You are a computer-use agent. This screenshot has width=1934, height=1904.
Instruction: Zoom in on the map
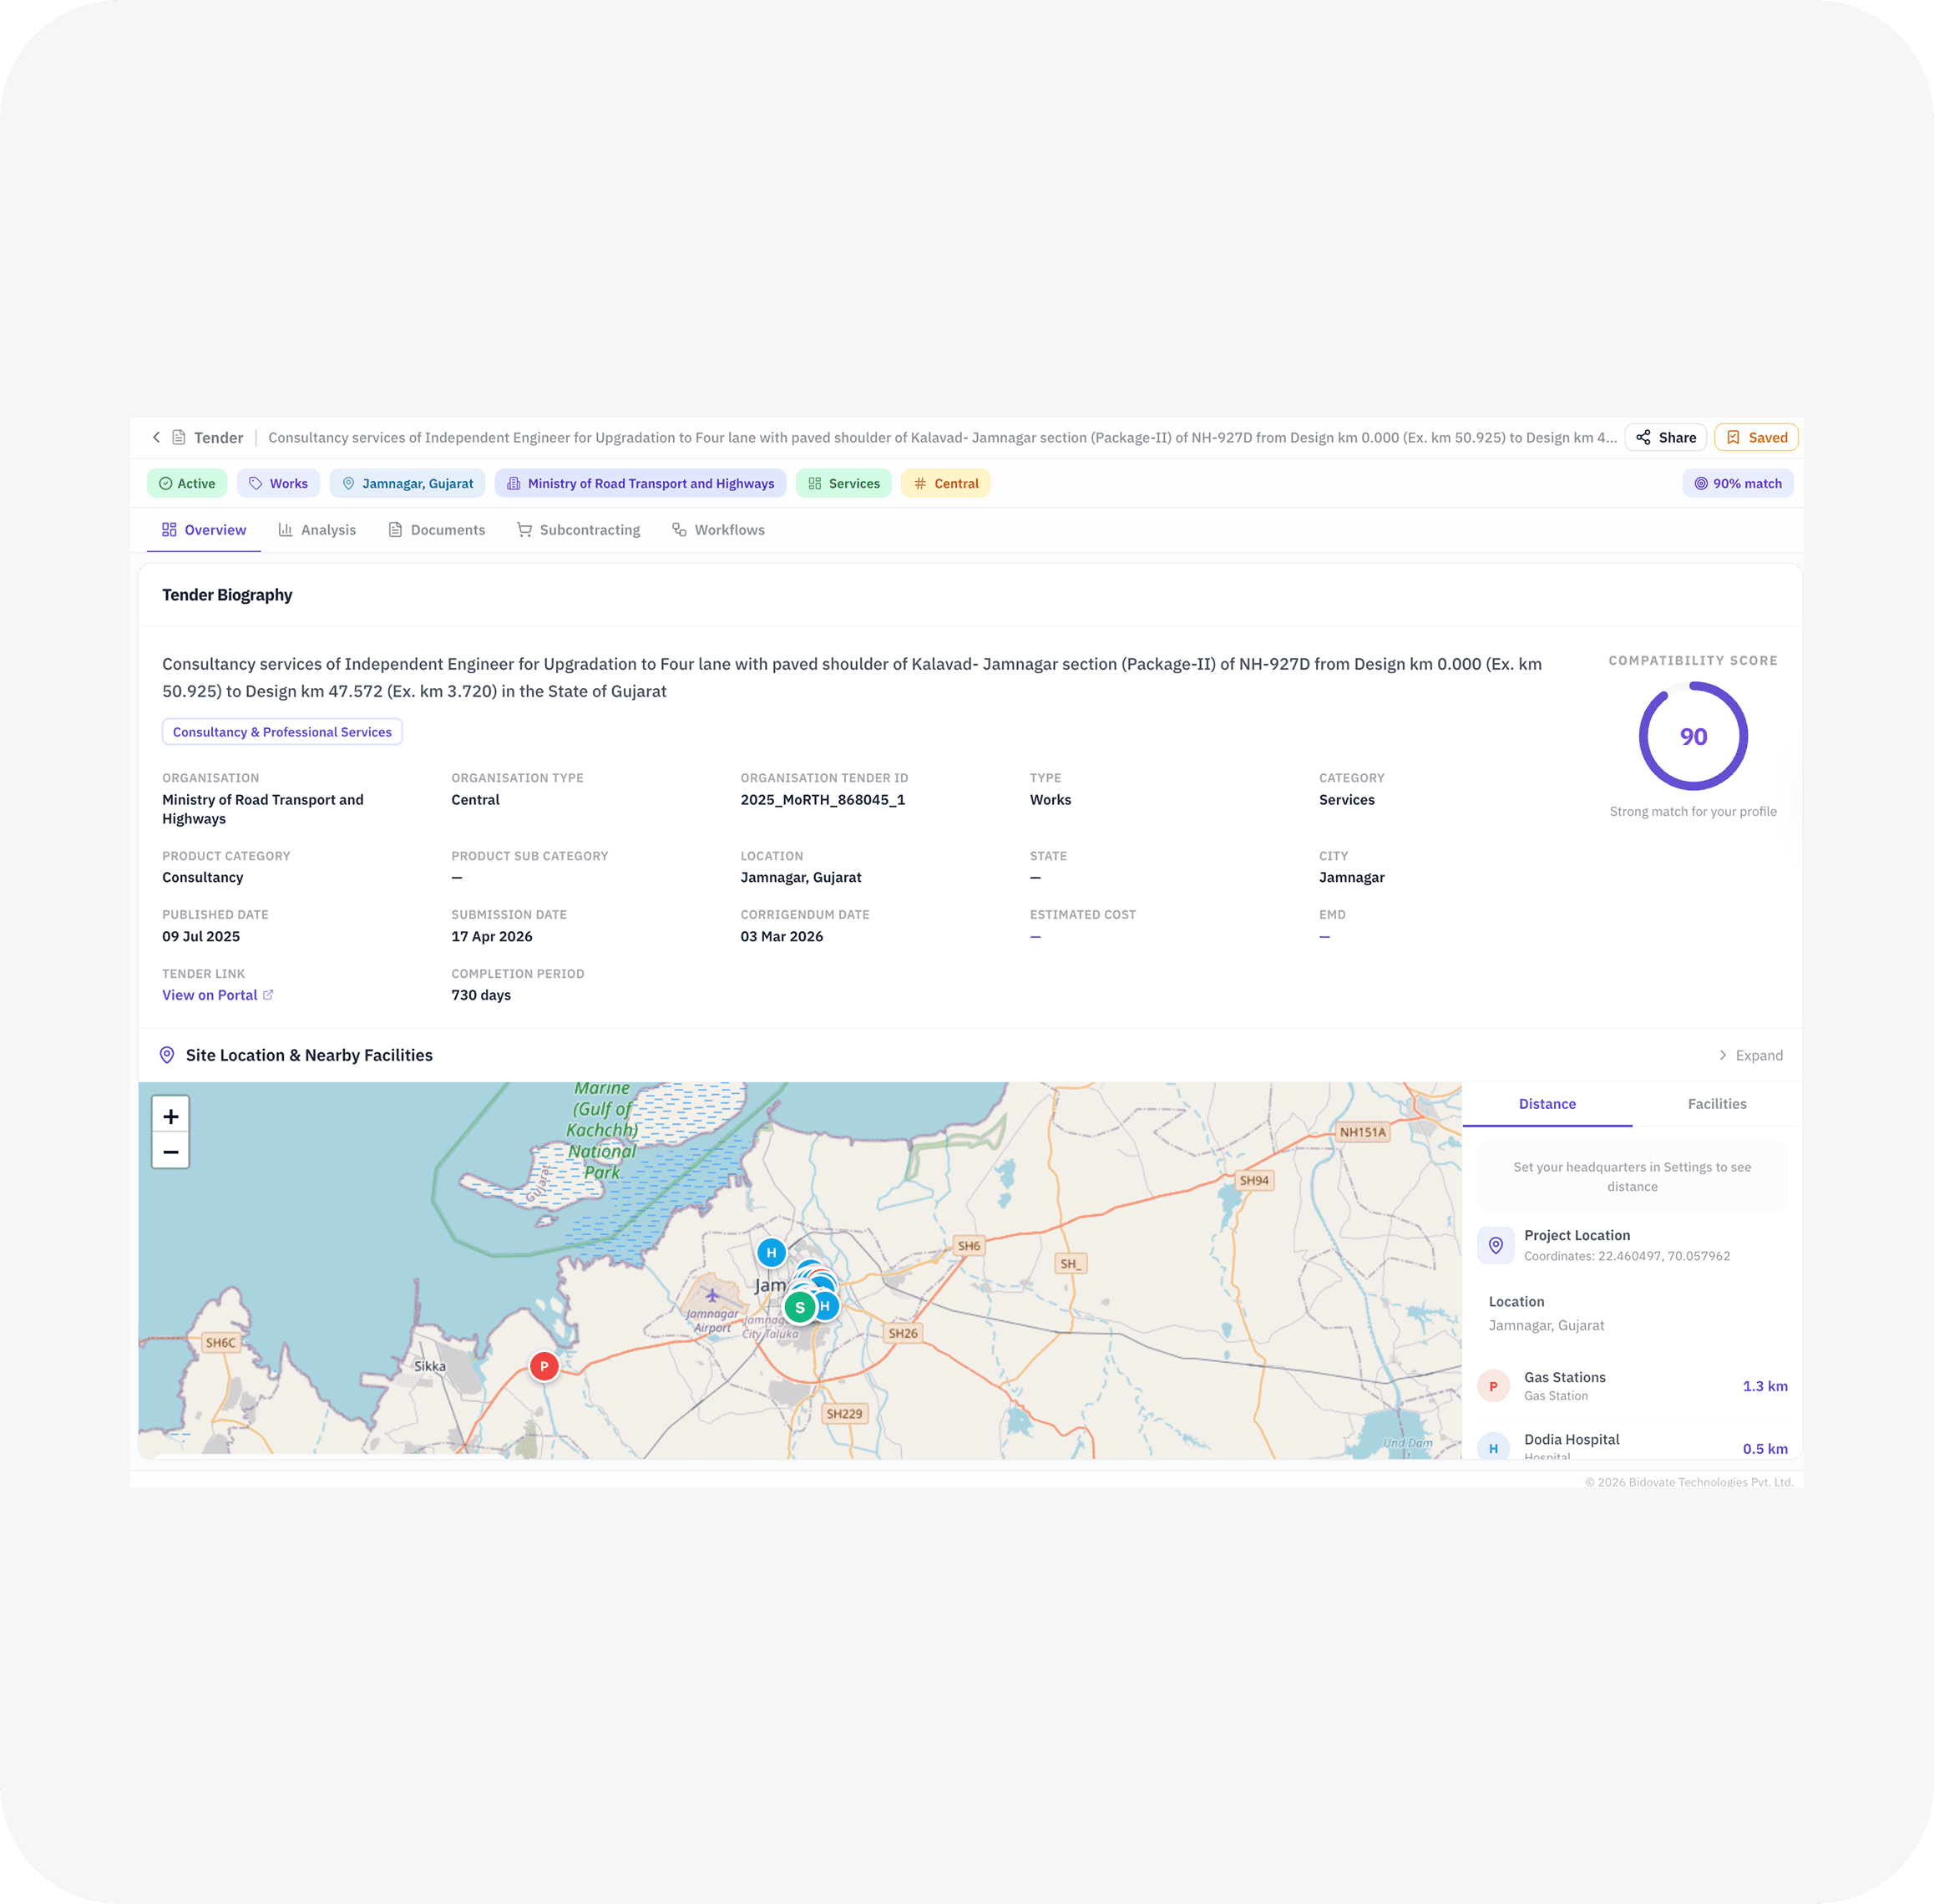pos(171,1116)
